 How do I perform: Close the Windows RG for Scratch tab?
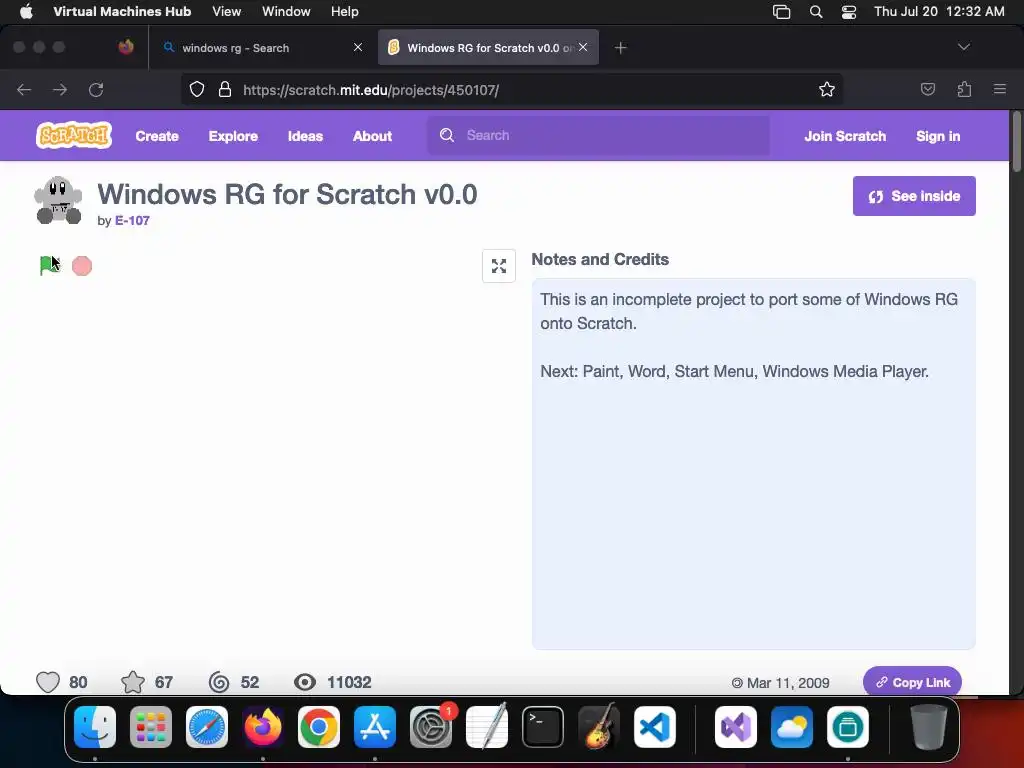coord(583,47)
